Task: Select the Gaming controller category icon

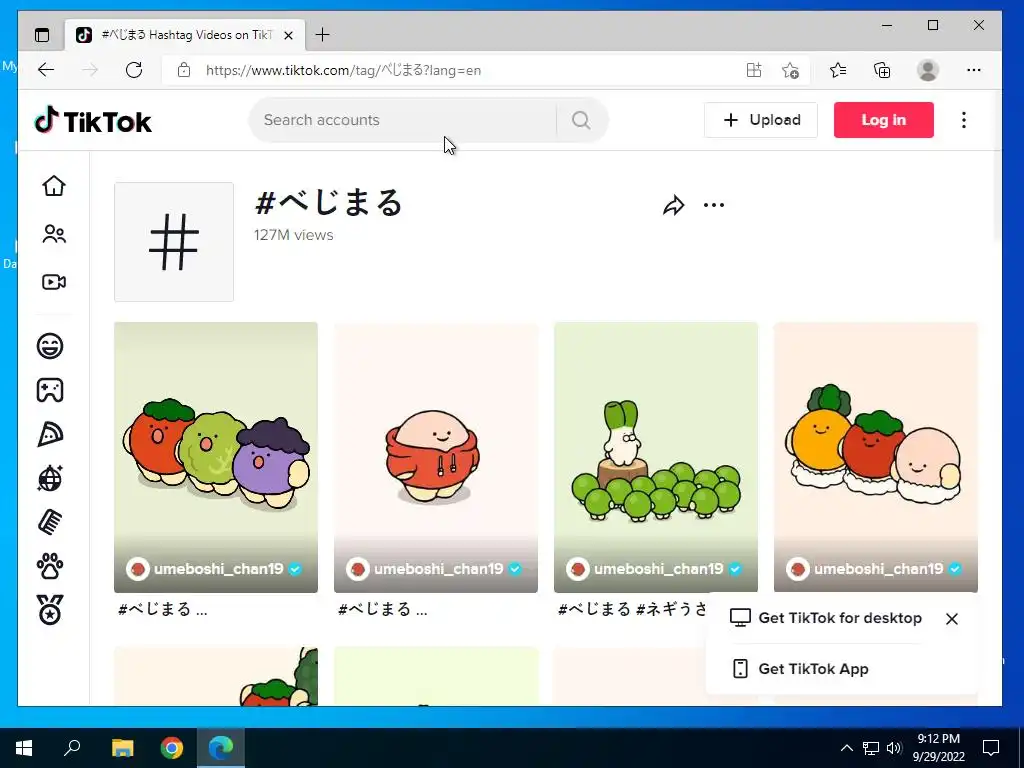Action: (50, 390)
